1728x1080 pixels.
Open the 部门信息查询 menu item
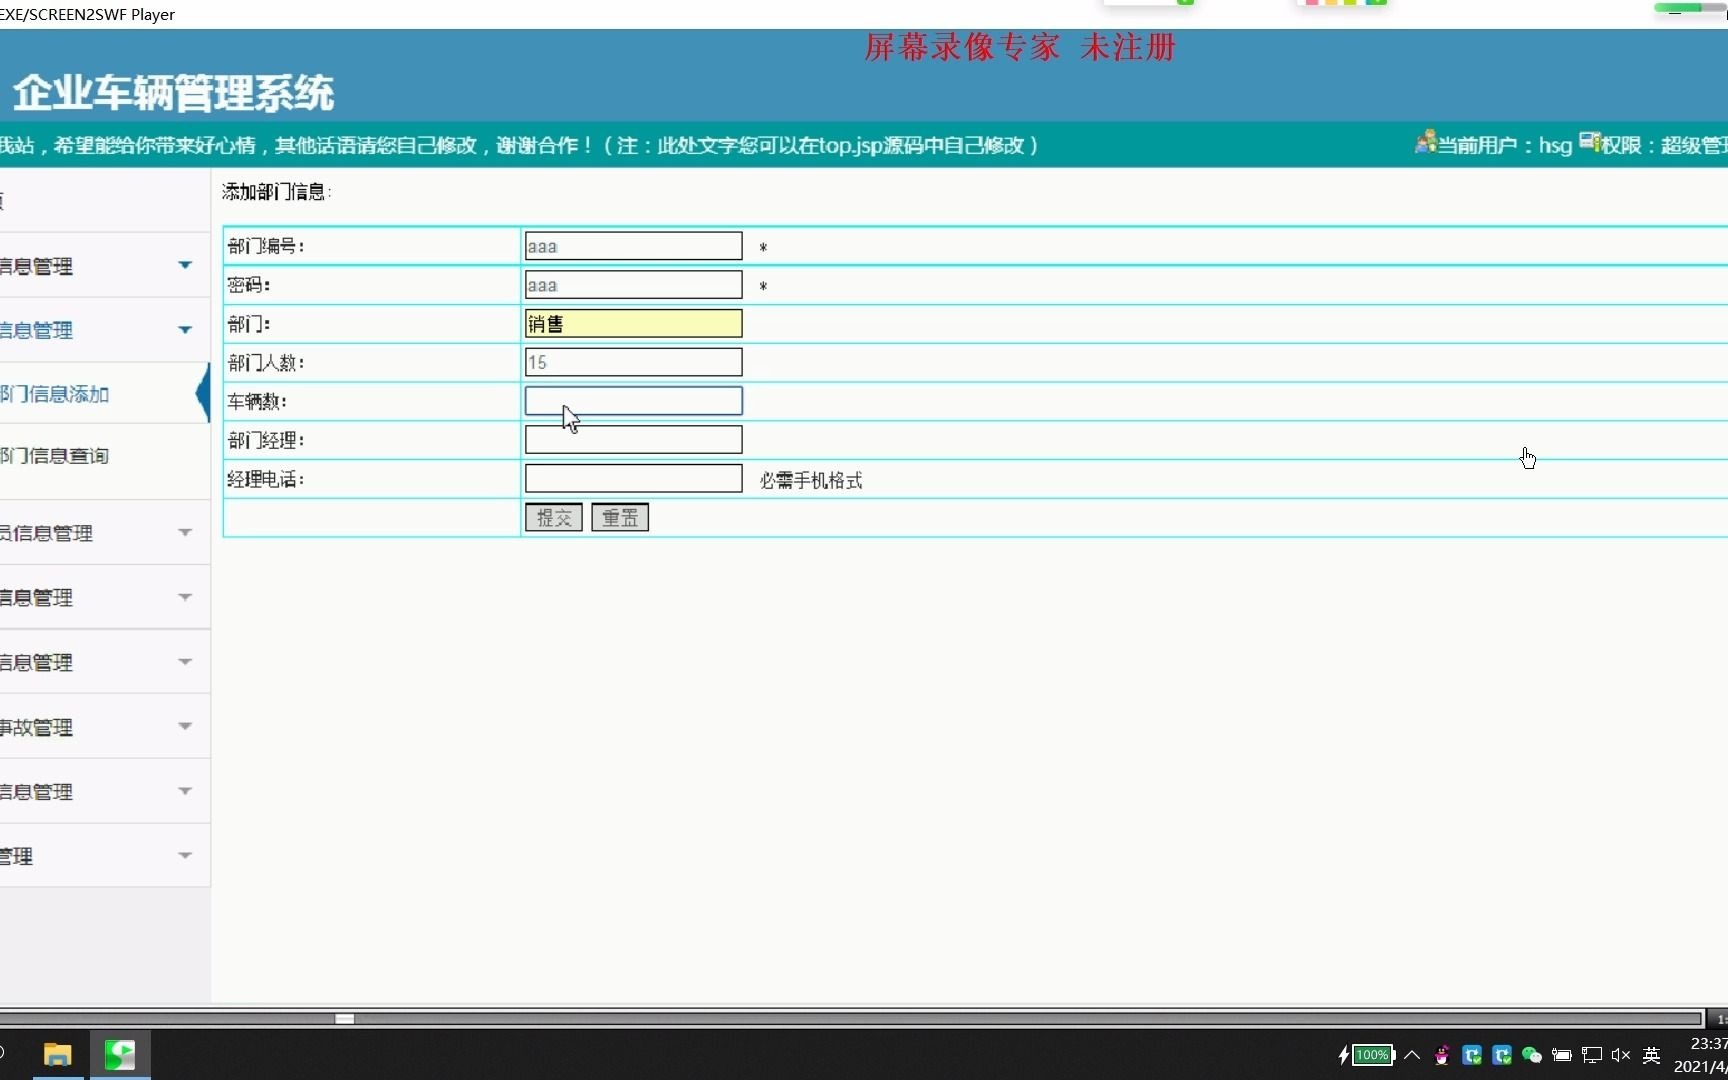55,456
